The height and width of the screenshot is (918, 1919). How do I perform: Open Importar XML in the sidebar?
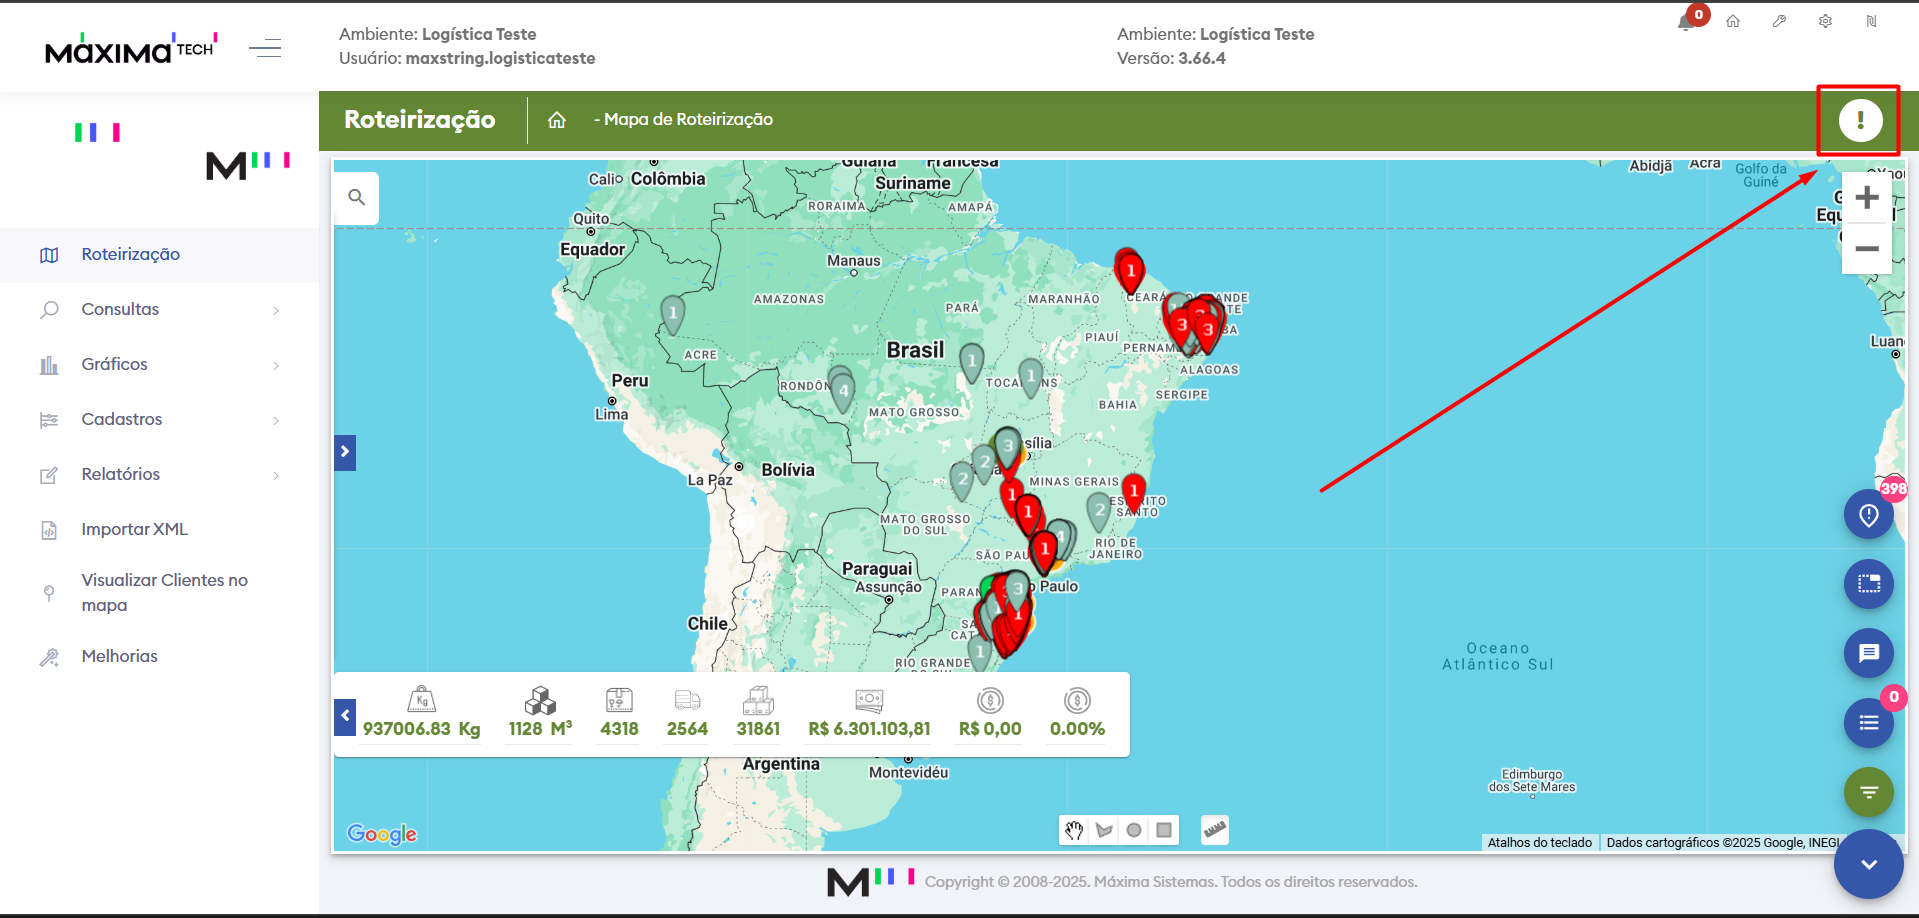159,530
